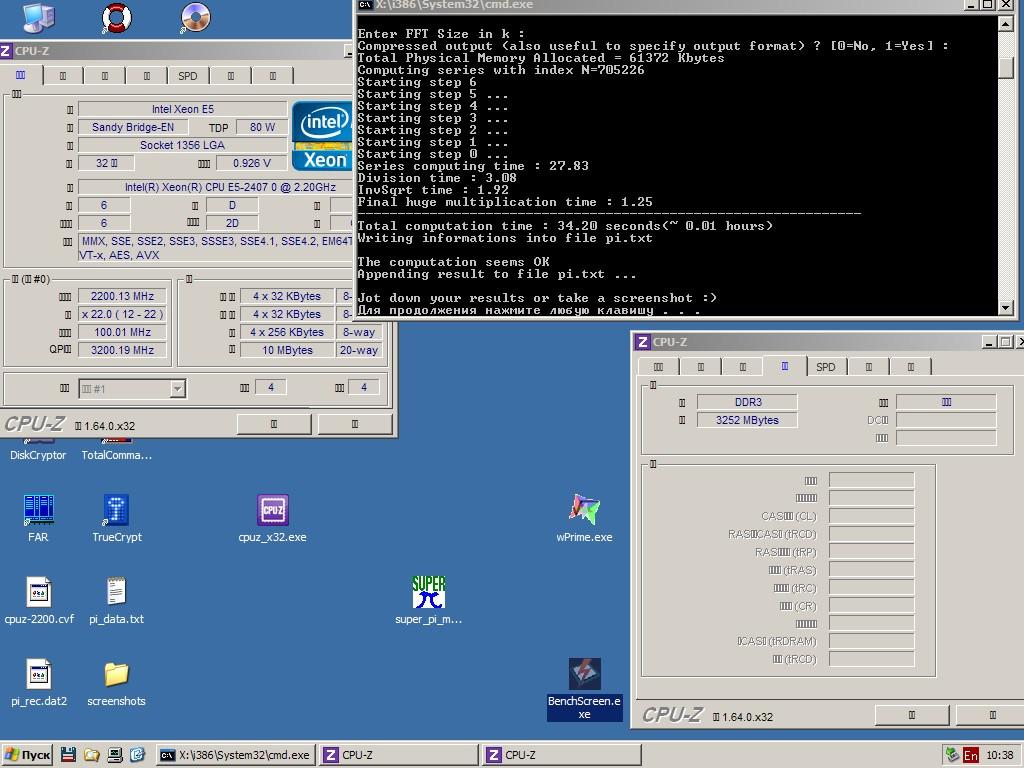Click save diskette quick launch icon

click(68, 754)
